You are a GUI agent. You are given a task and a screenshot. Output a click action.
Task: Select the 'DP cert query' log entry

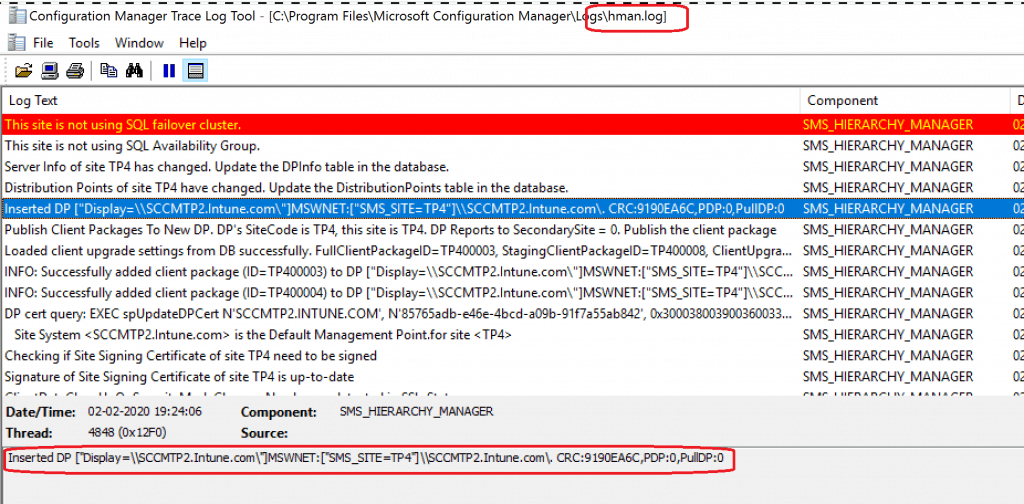[400, 313]
